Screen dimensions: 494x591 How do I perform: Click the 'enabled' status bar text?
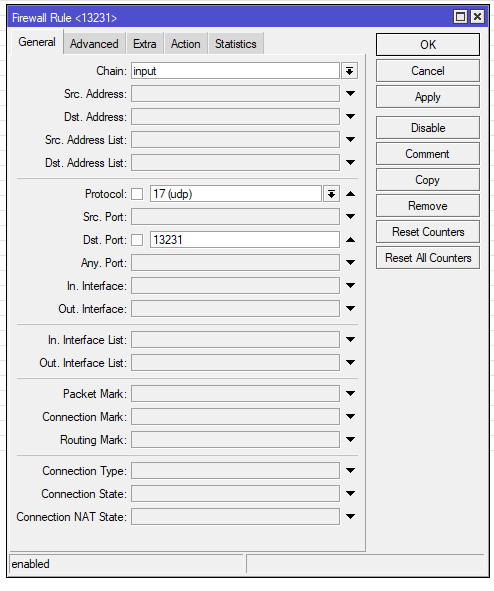[31, 564]
